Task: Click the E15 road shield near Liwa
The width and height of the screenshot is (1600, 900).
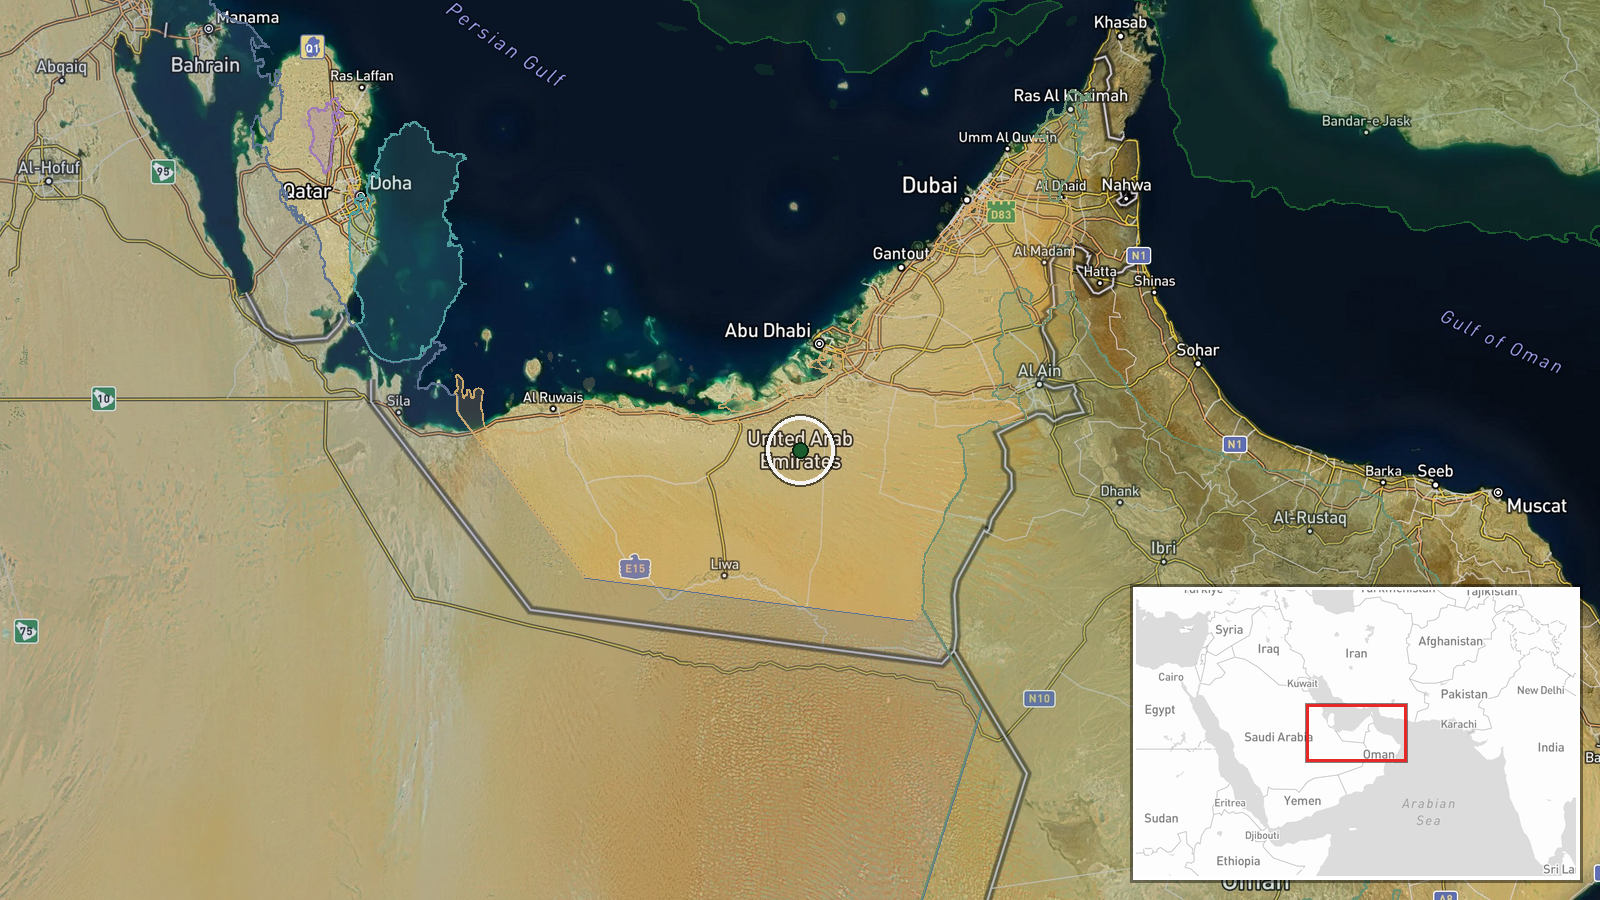Action: [x=635, y=568]
